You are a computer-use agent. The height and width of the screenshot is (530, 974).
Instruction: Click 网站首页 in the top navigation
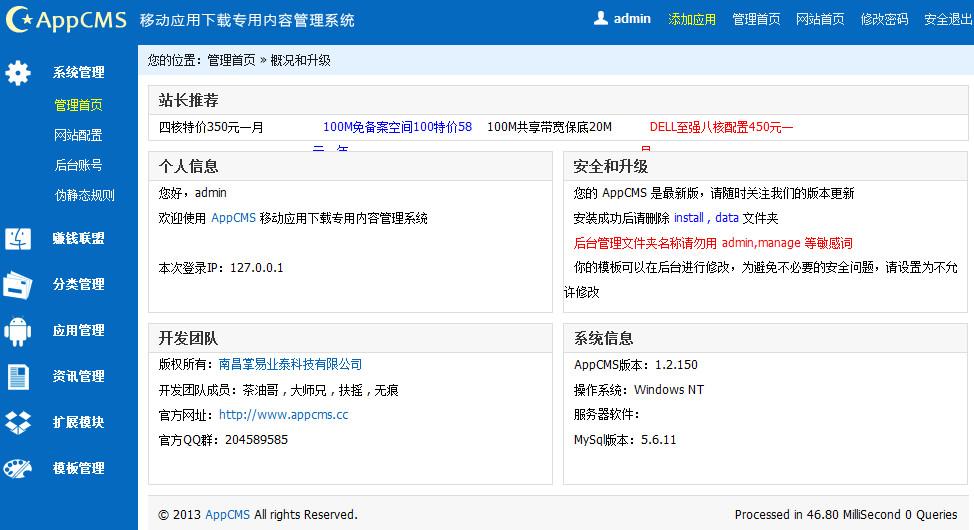click(x=820, y=19)
